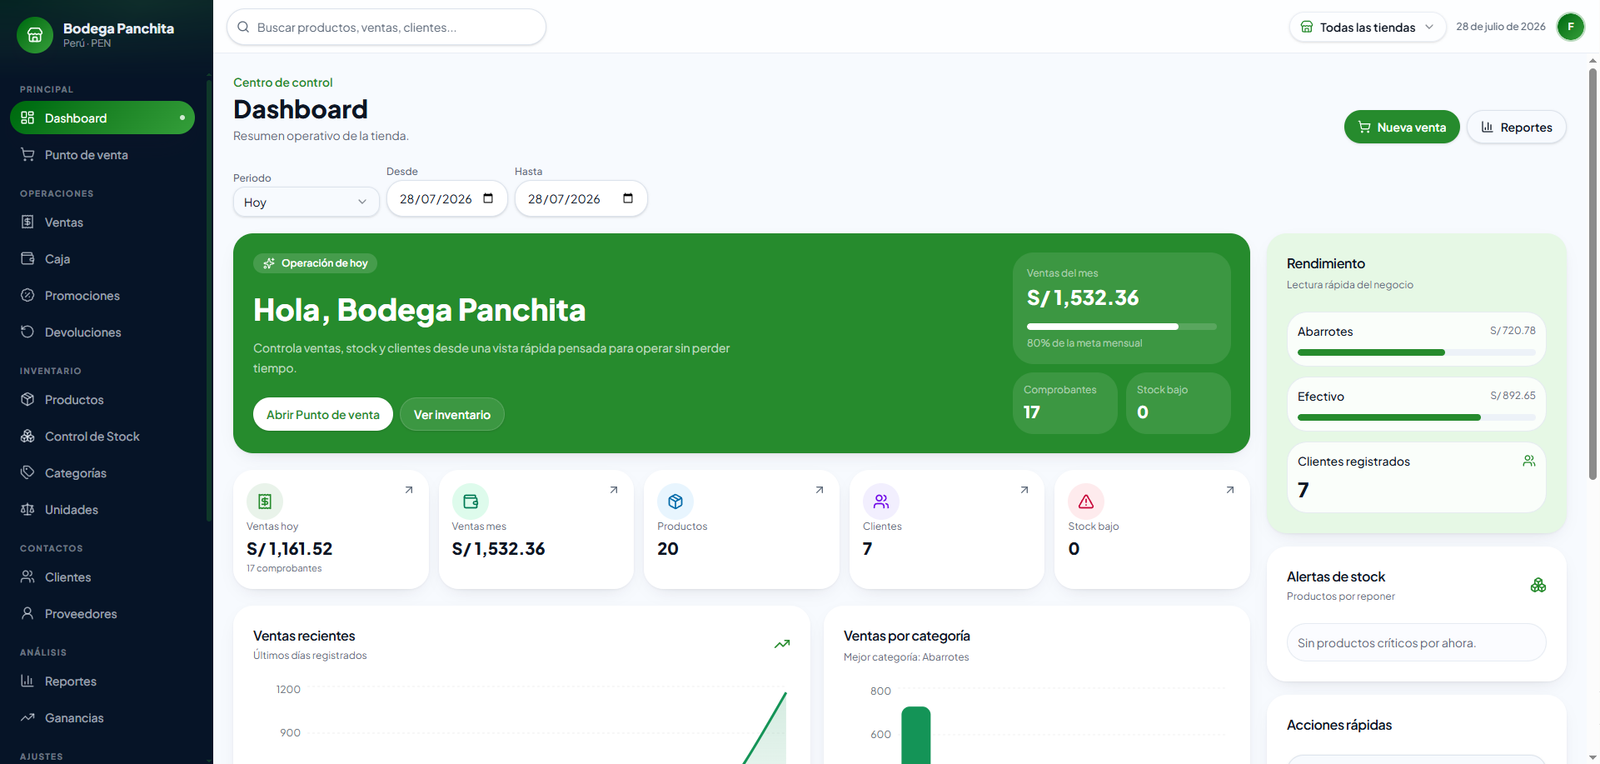Click the Comprobantes 17 tile
This screenshot has width=1600, height=764.
tap(1065, 403)
